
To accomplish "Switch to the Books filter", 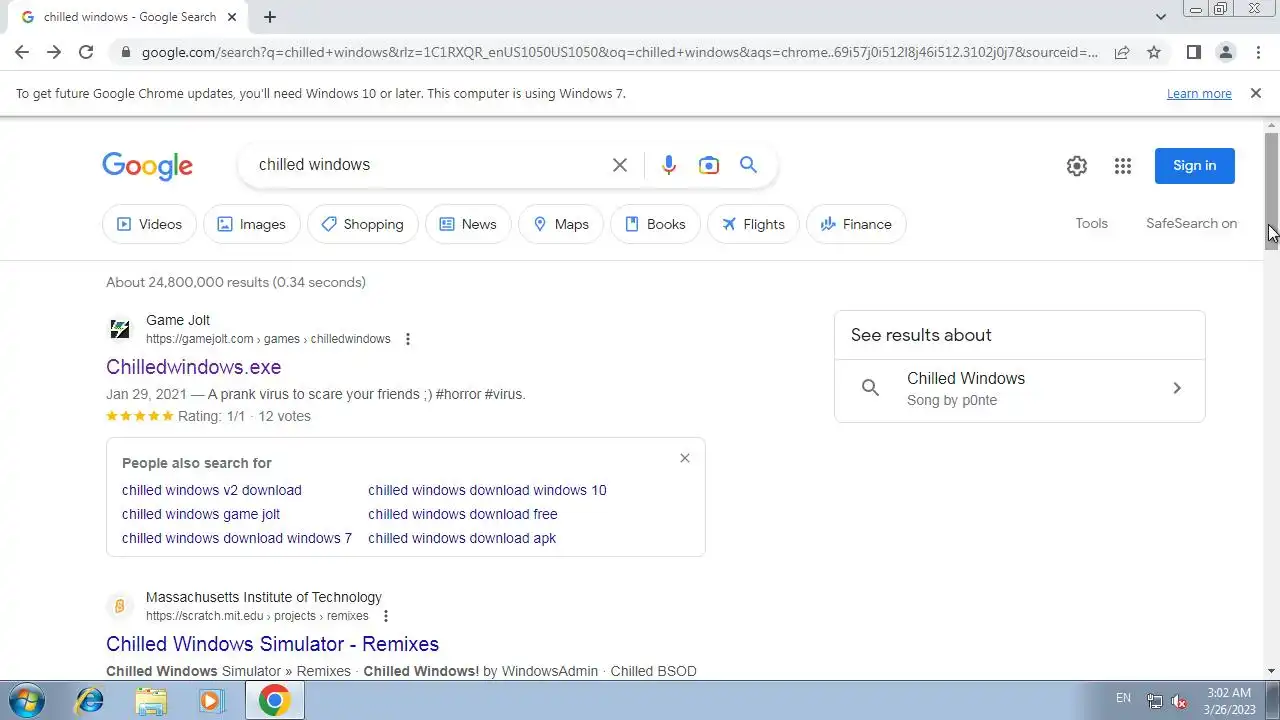I will [x=655, y=224].
